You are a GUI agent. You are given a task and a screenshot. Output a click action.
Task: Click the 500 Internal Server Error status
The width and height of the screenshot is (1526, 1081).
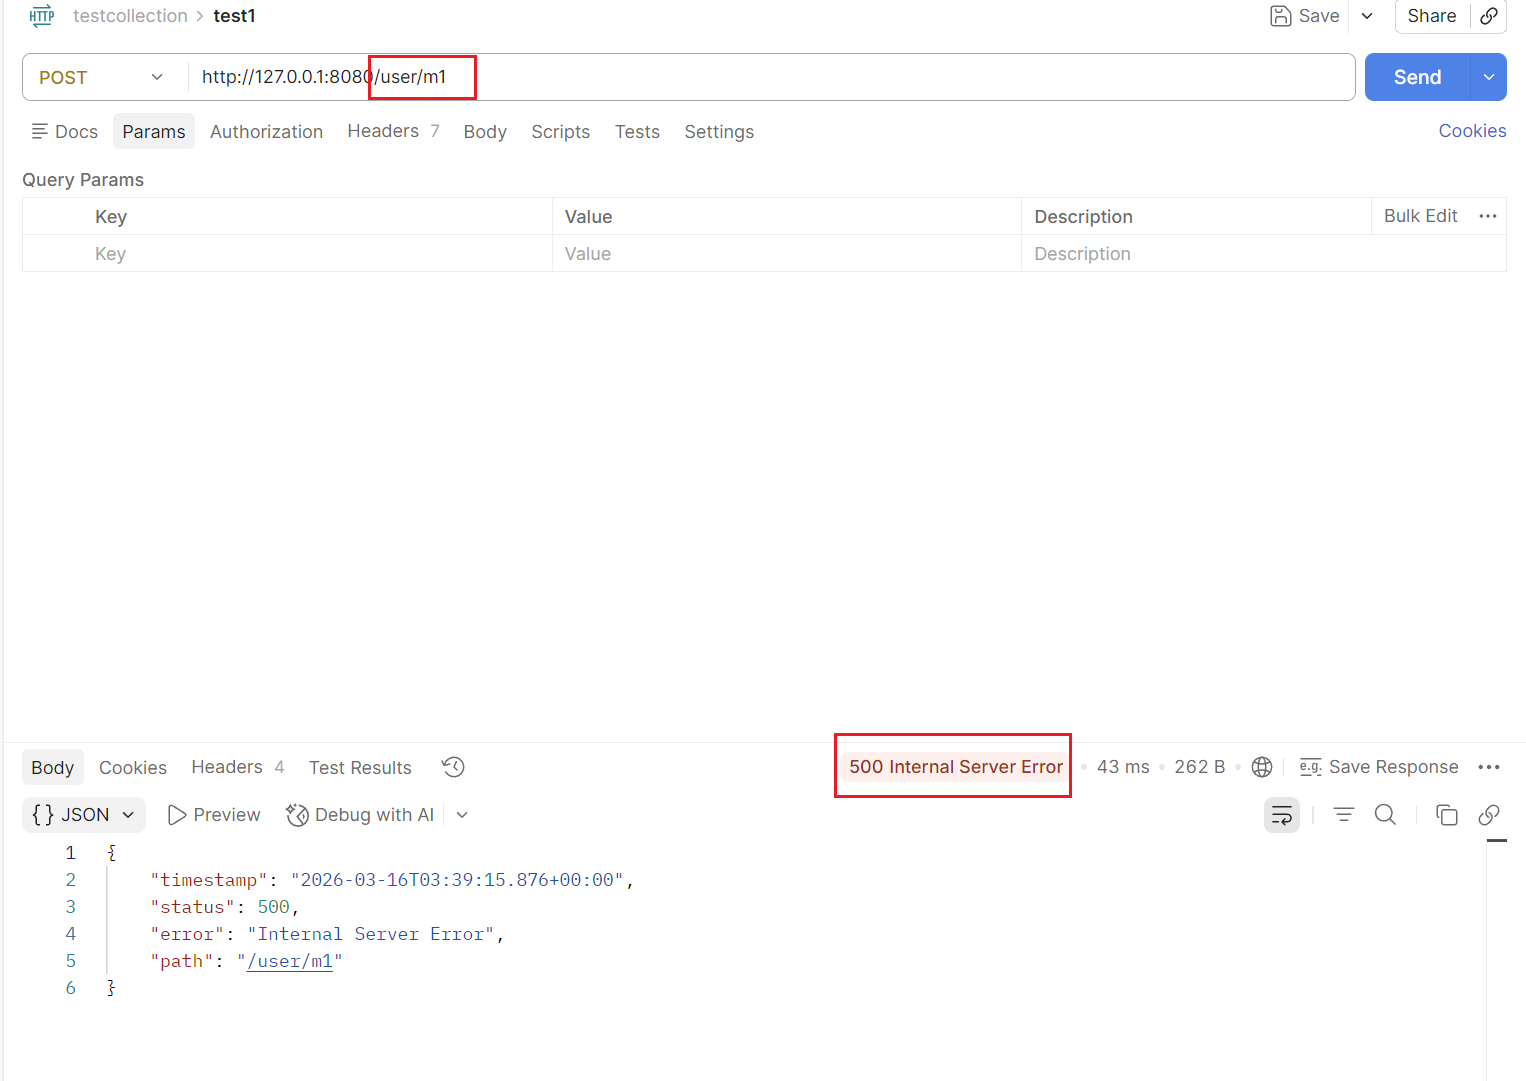click(x=956, y=767)
